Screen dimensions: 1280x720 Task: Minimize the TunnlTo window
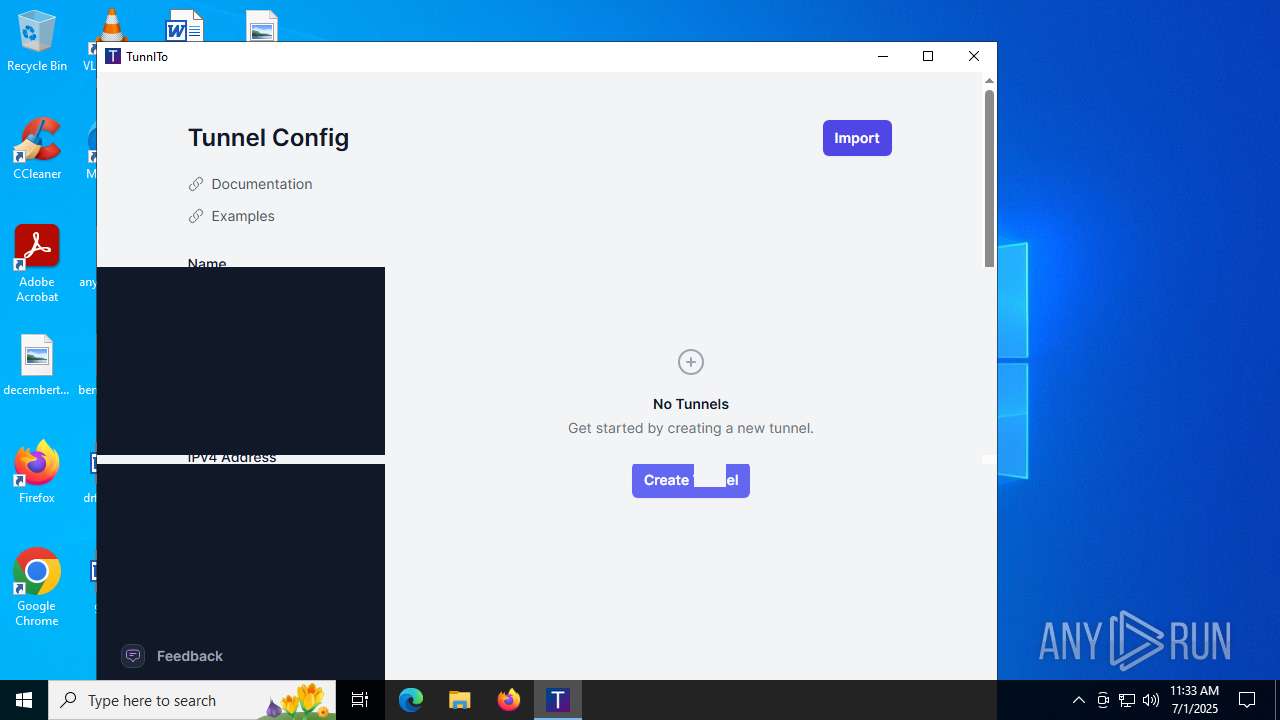tap(883, 57)
